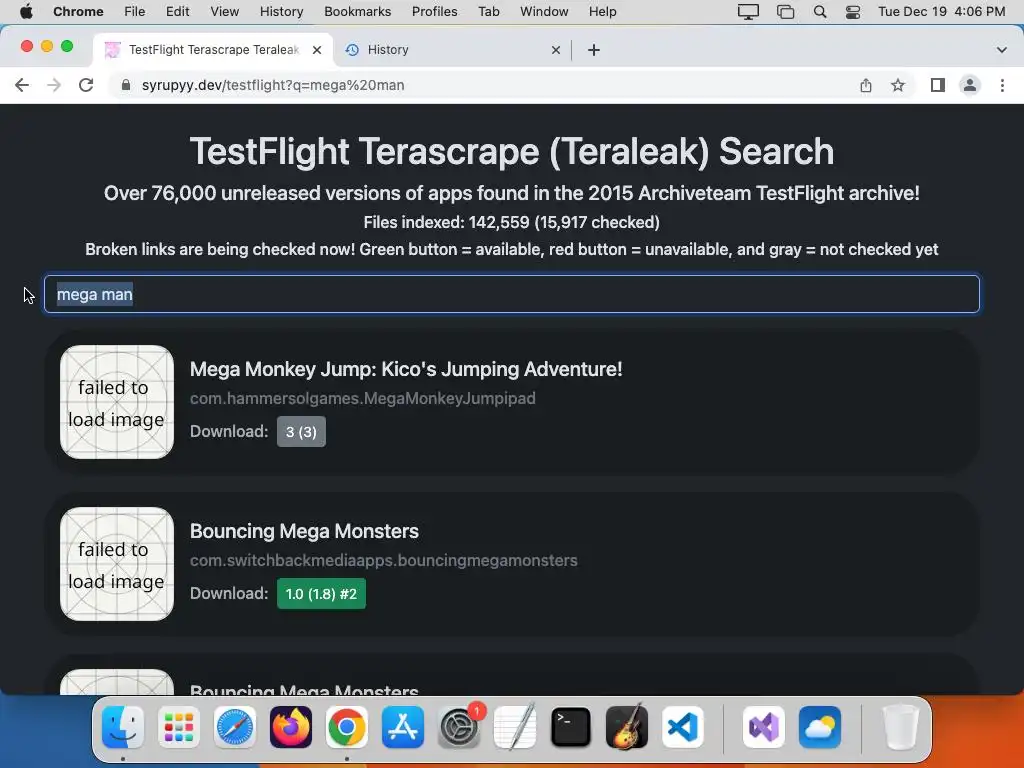Bookmark this page with the star icon
This screenshot has height=768, width=1024.
[898, 85]
